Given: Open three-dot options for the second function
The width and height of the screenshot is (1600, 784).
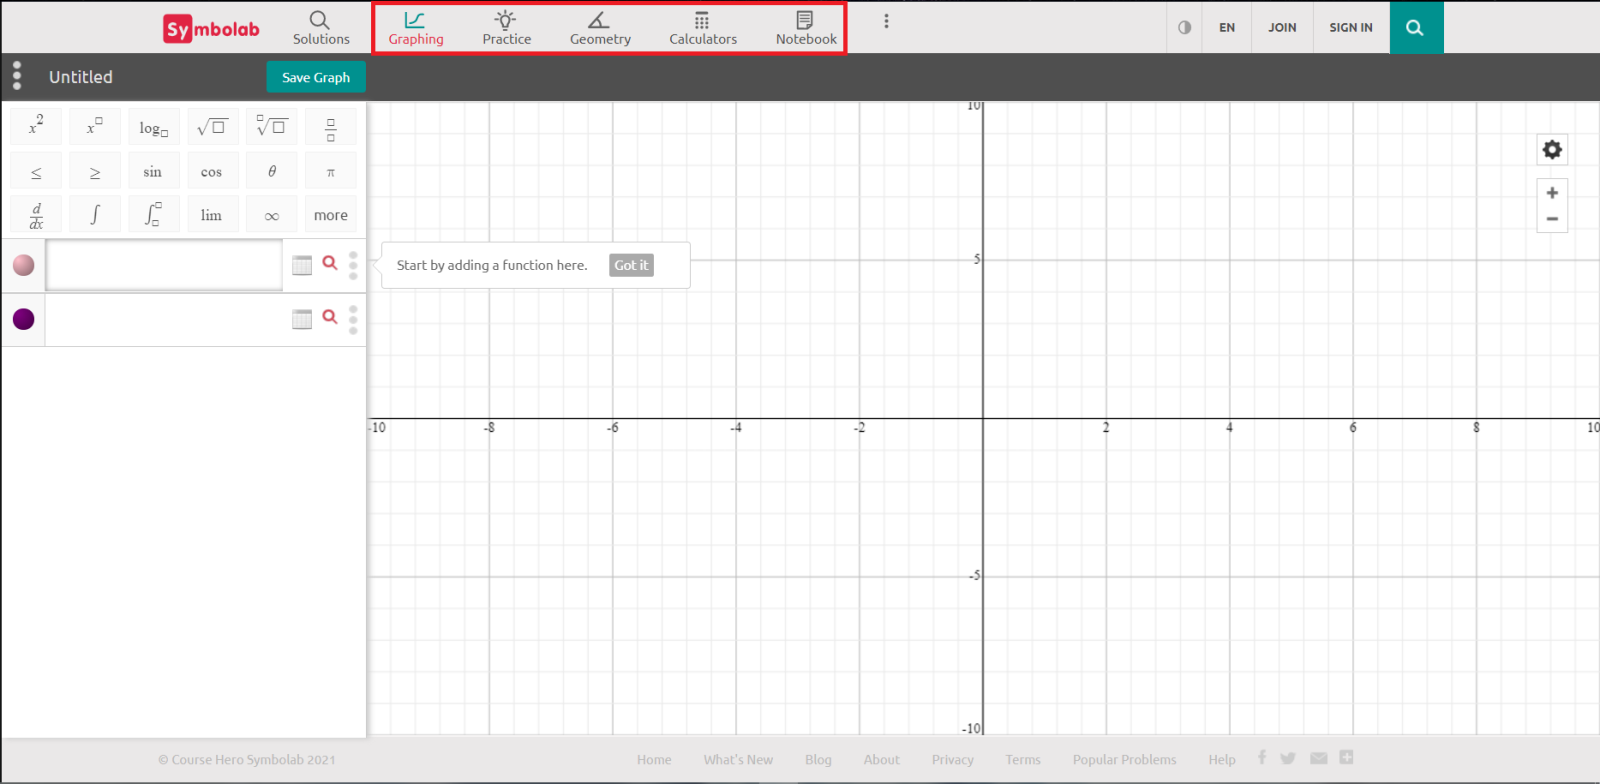Looking at the screenshot, I should click(x=353, y=319).
